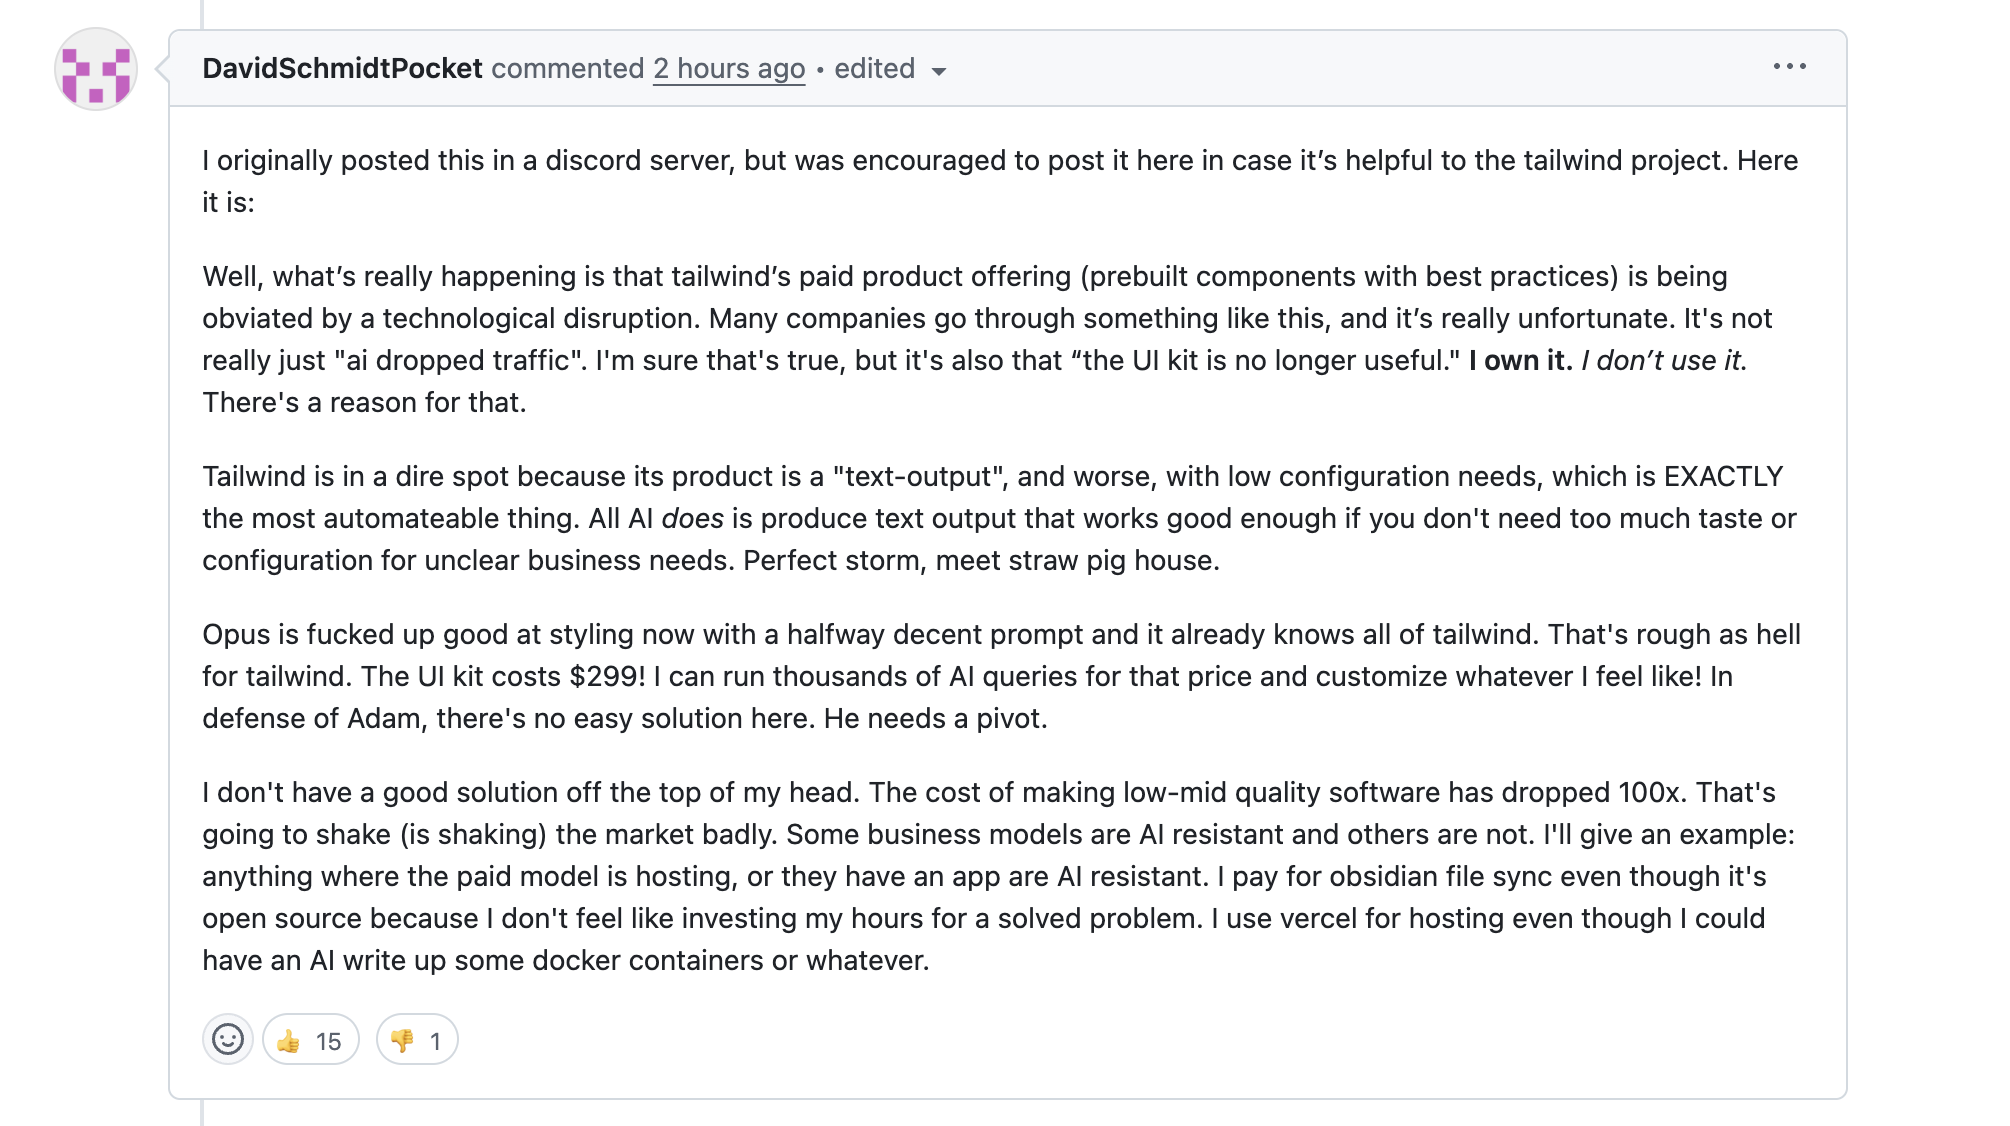Click DavidSchmidtPocket's pixelated avatar image

coord(96,69)
